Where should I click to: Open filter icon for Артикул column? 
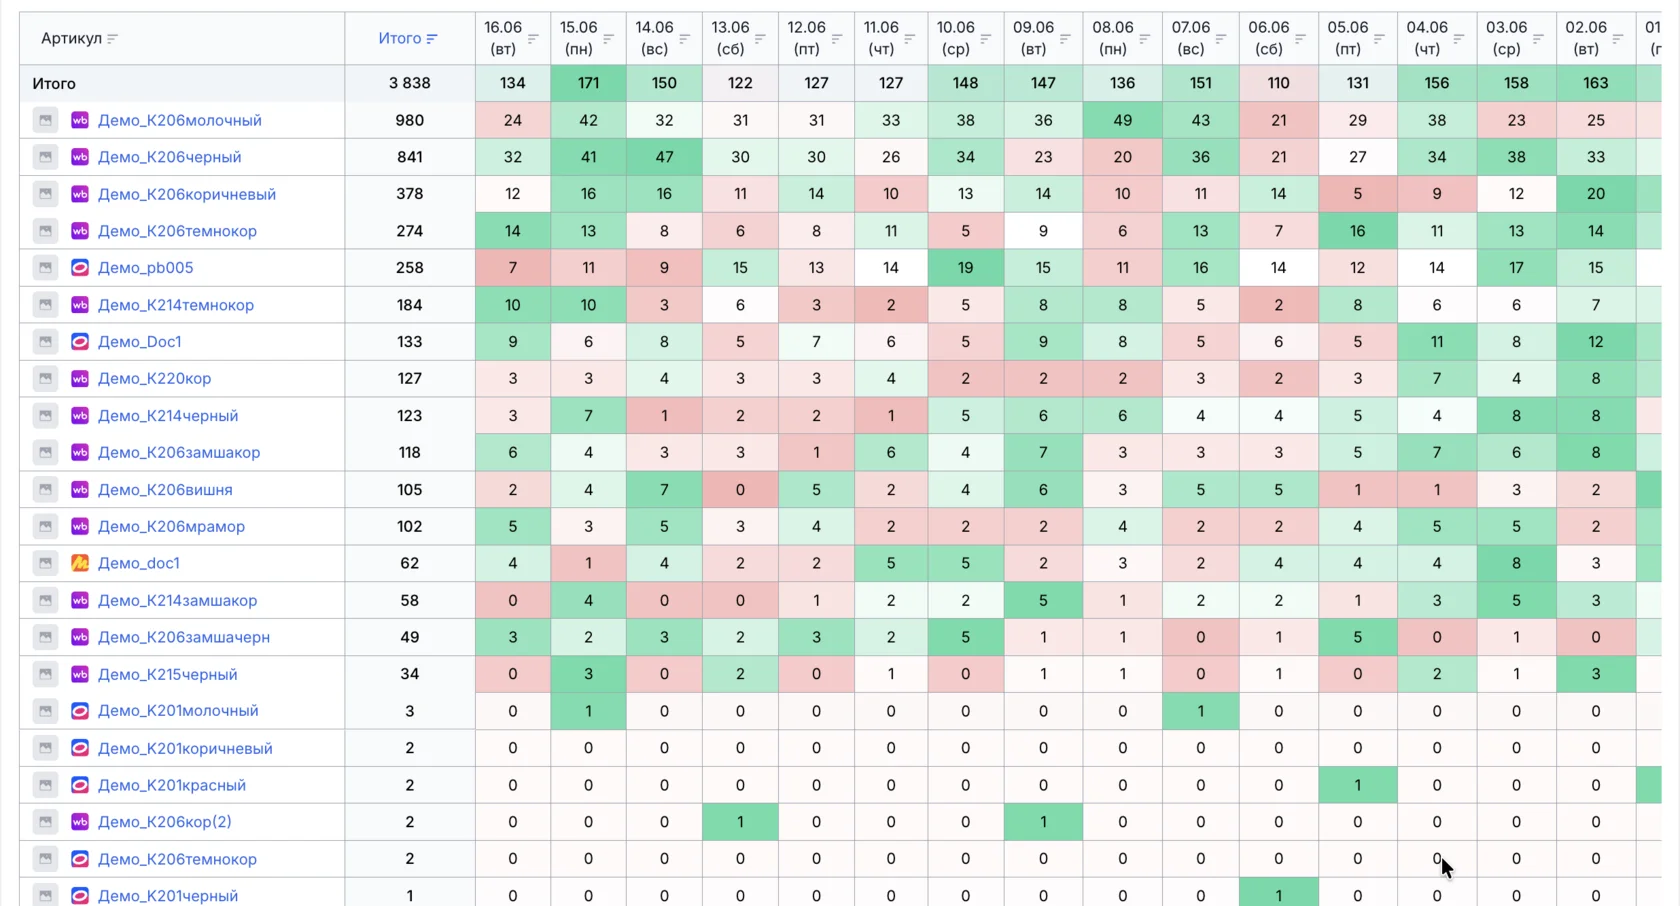click(112, 39)
